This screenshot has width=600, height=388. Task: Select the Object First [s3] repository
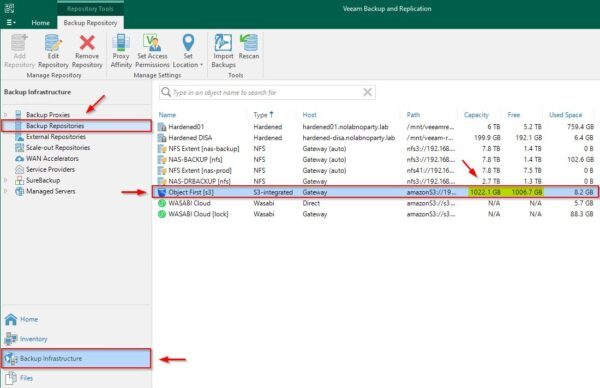pos(375,192)
